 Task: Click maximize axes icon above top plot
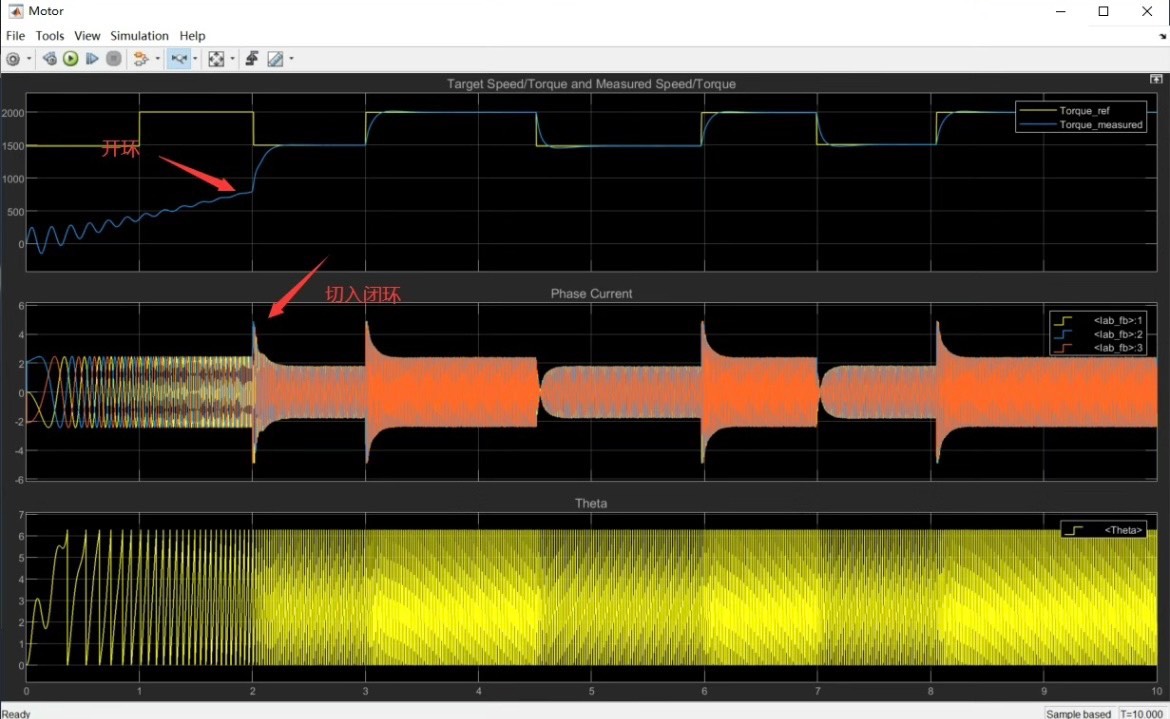[x=1156, y=78]
